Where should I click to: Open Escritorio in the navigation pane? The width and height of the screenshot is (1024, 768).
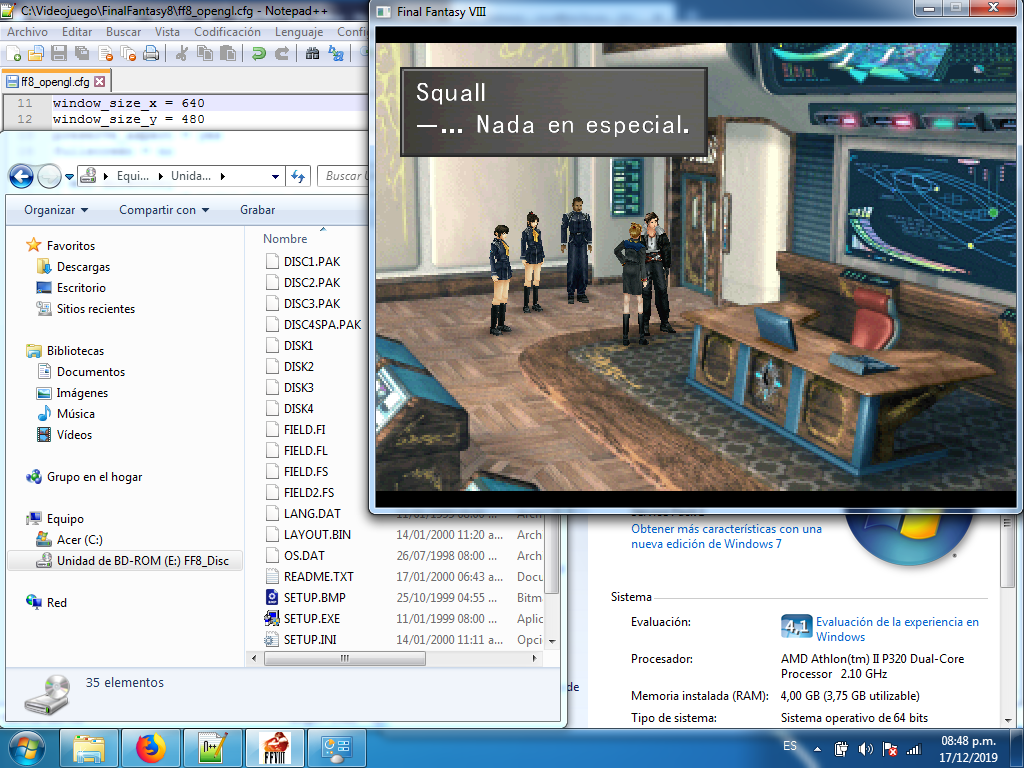(x=81, y=287)
